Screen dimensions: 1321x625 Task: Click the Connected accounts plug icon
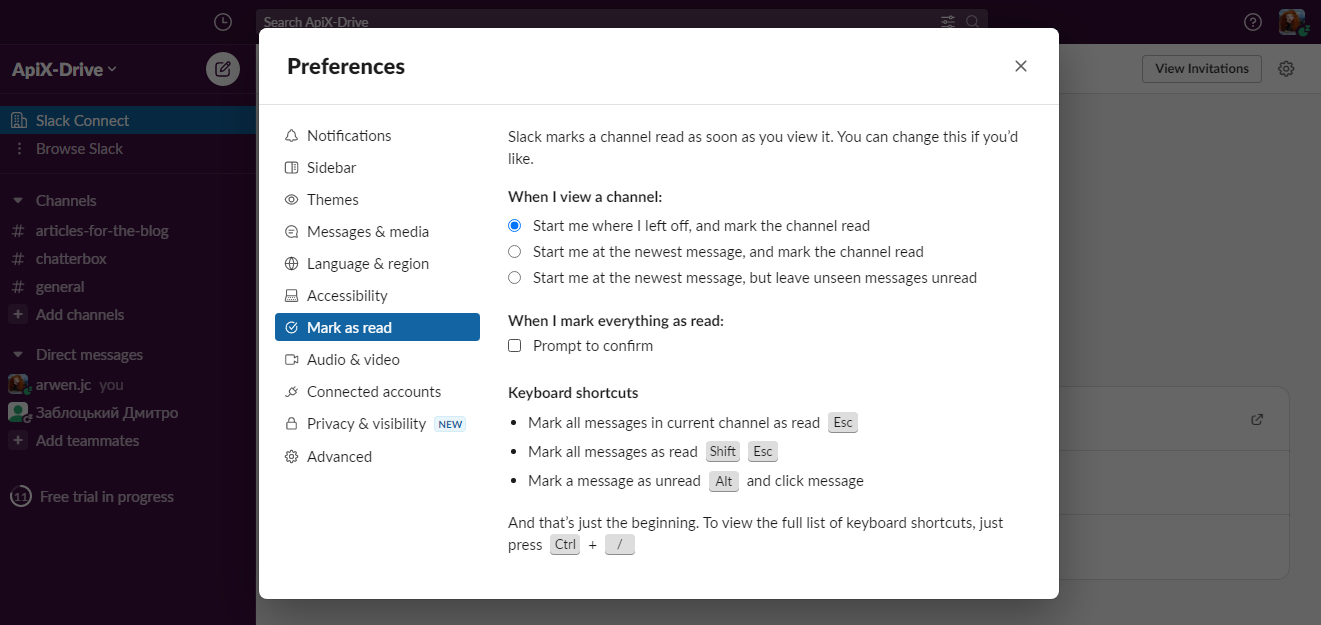pyautogui.click(x=291, y=391)
